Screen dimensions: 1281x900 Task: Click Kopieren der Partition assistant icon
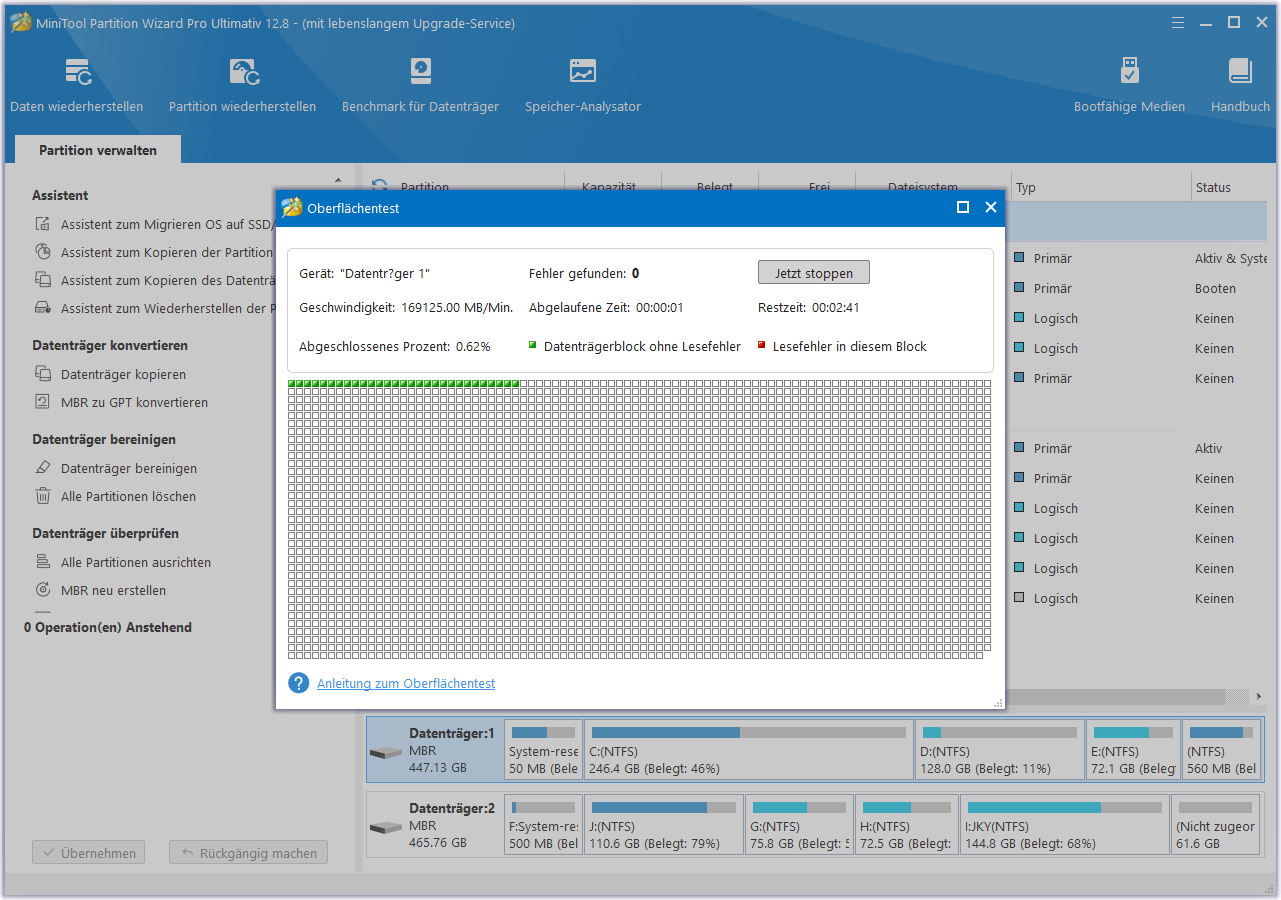[x=43, y=252]
